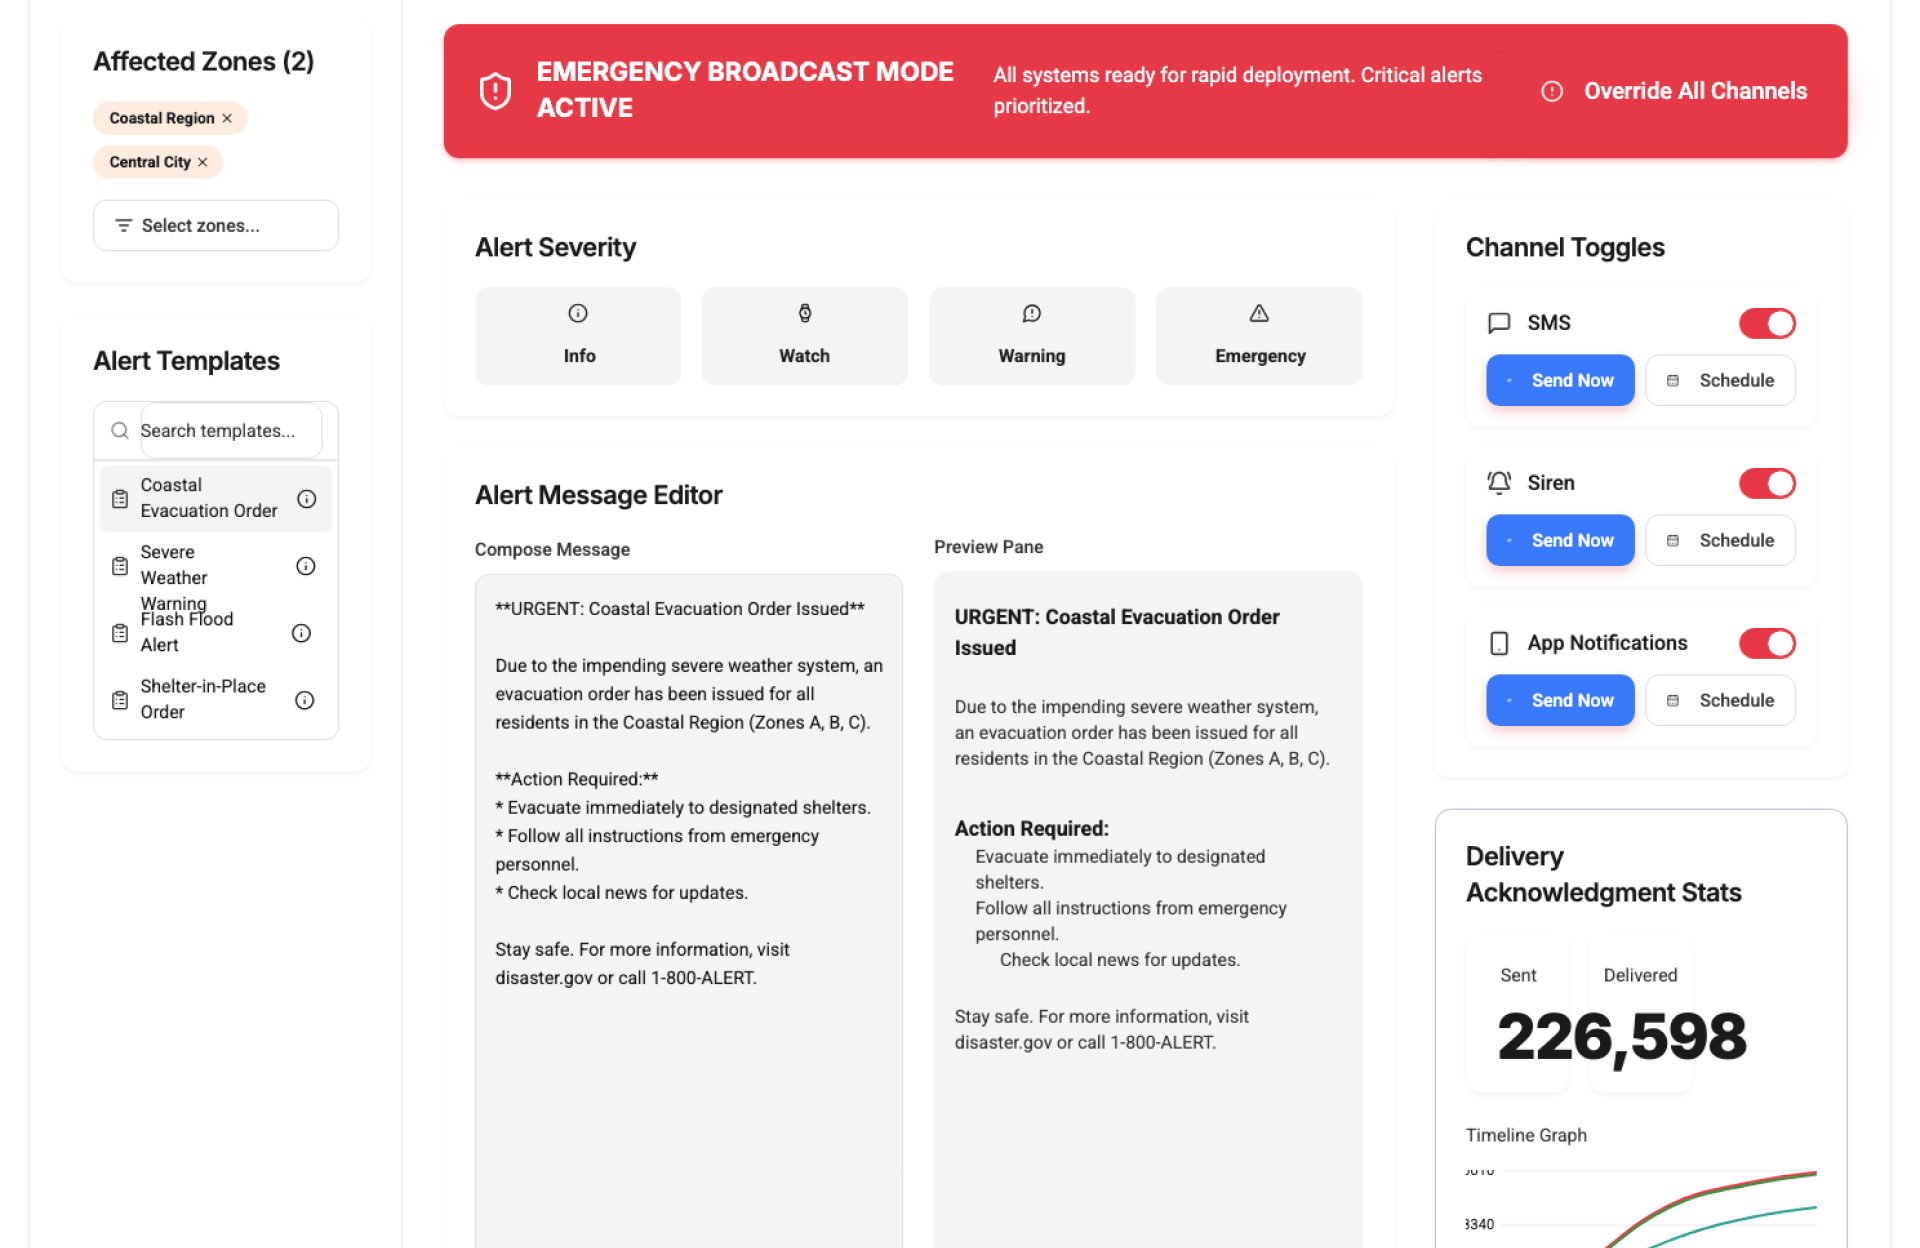Screen dimensions: 1920x1248
Task: Turn off the Siren channel switch
Action: pos(1766,483)
